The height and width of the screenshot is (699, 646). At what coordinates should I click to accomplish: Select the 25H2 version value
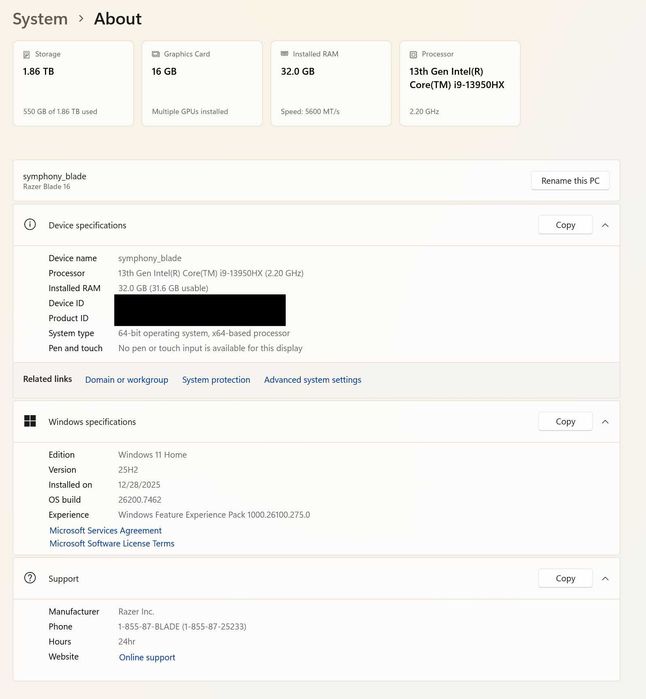click(x=128, y=470)
